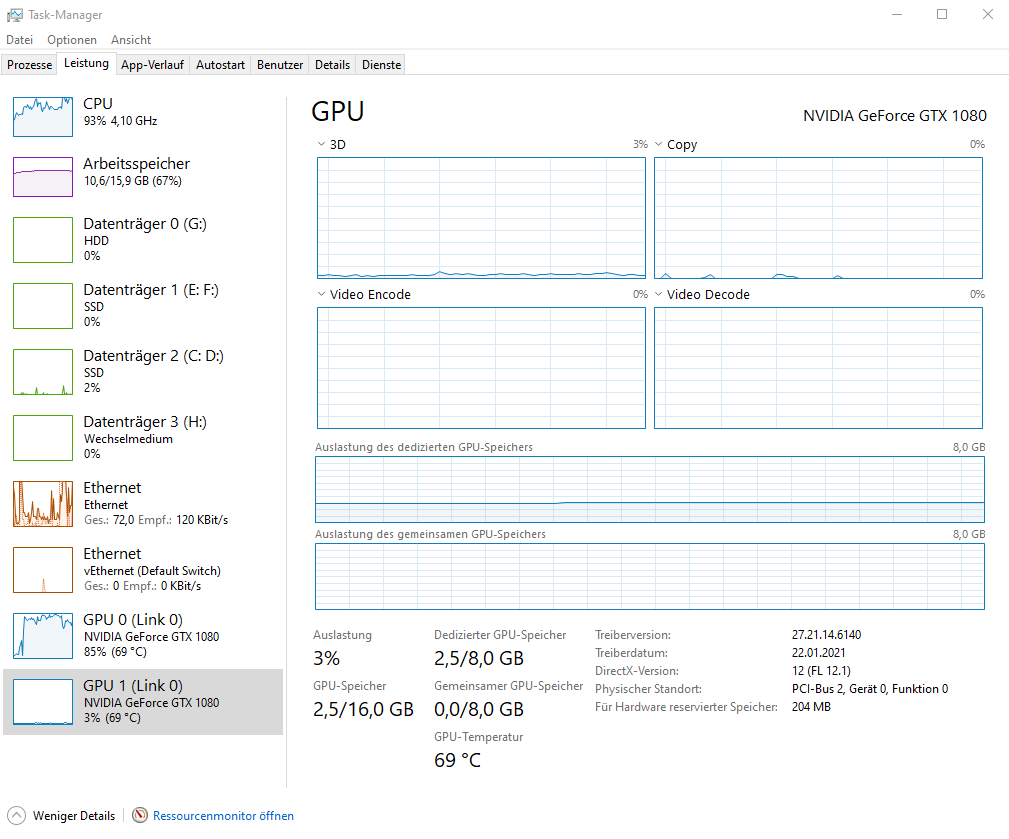Select the Datenträger 2 (C: D:) thumbnail
The height and width of the screenshot is (839, 1009).
[42, 372]
